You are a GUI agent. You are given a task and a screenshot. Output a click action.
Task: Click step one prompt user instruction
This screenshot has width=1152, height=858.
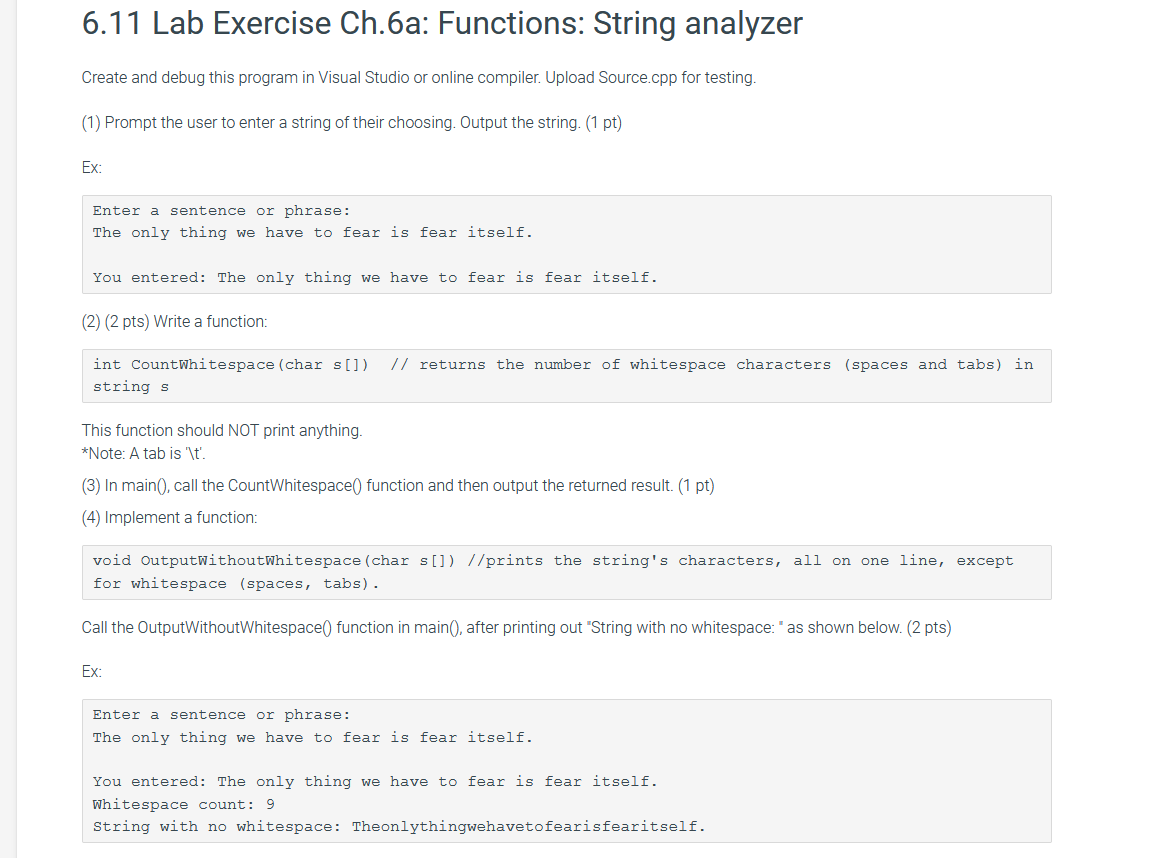pos(351,123)
